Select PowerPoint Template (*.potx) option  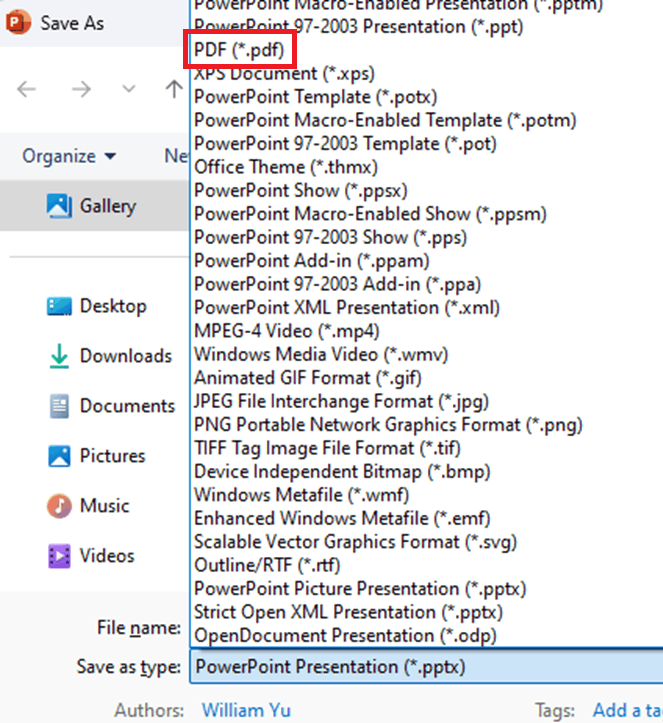tap(315, 97)
